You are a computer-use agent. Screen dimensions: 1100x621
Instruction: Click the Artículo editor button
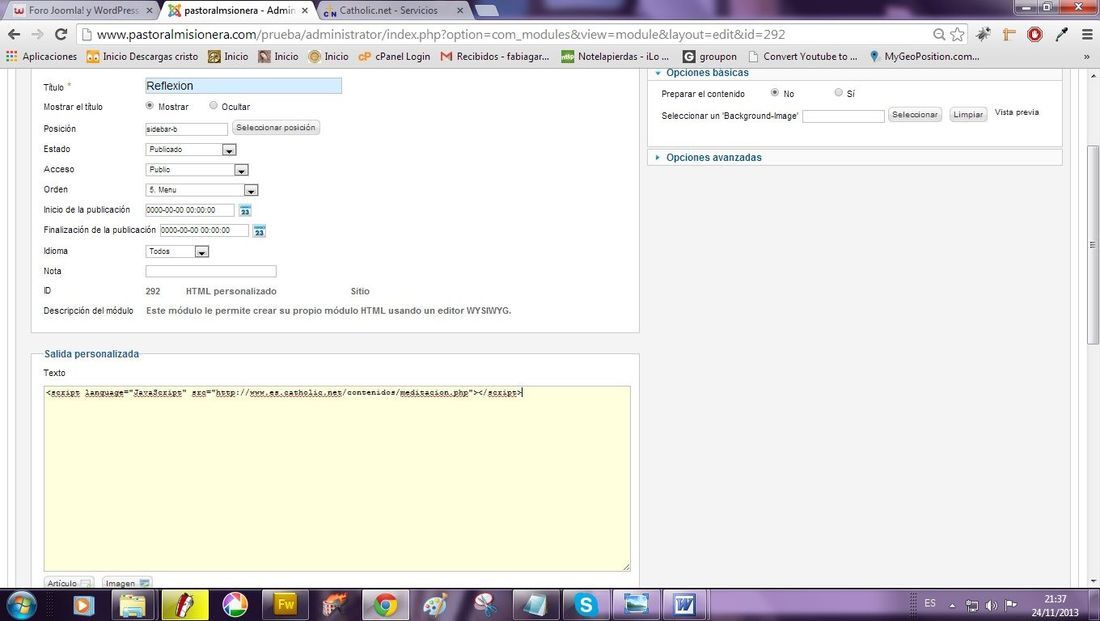(x=68, y=583)
